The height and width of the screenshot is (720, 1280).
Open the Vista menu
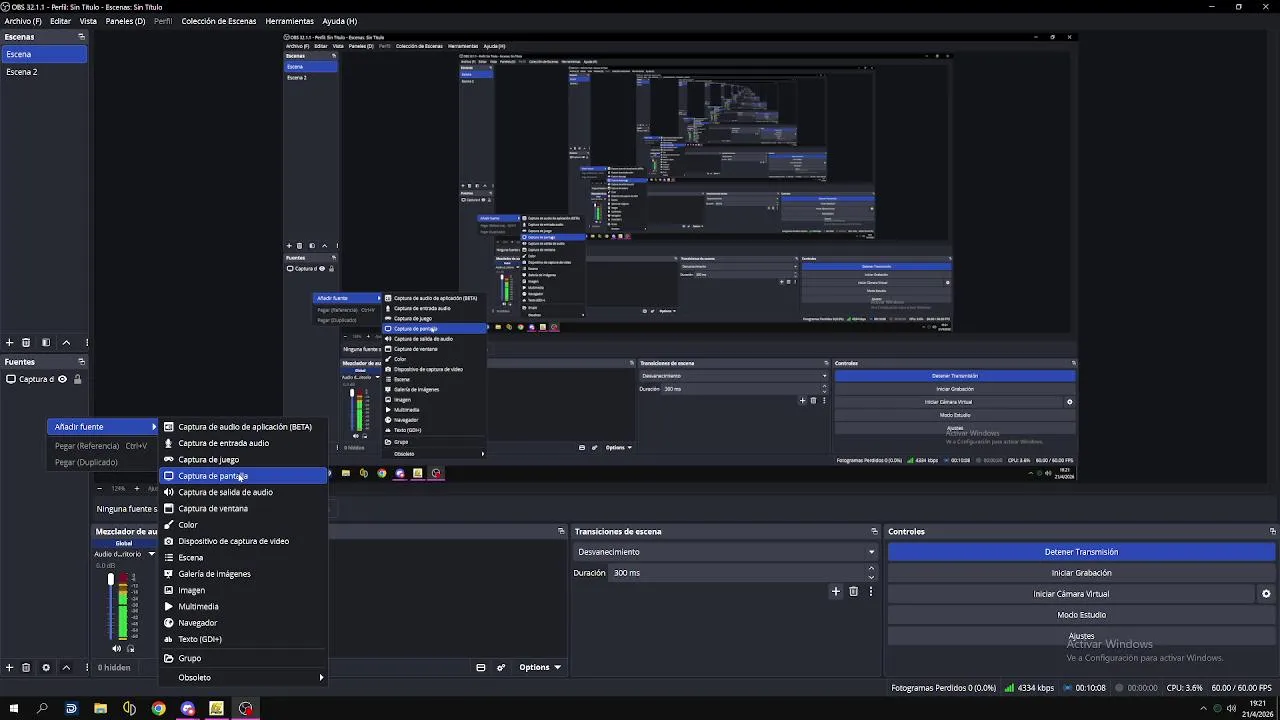click(88, 21)
